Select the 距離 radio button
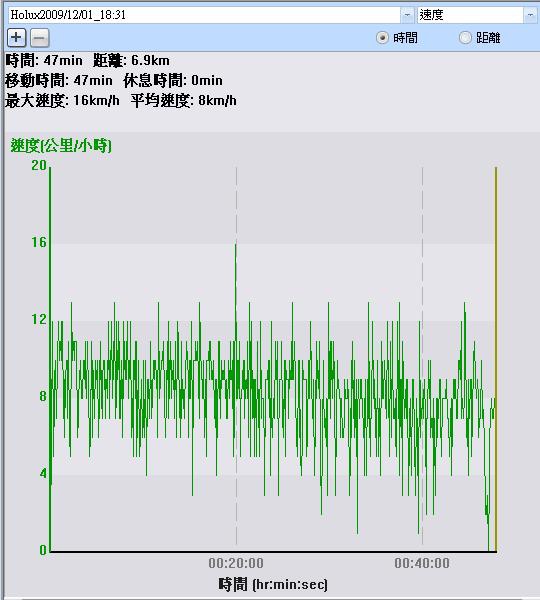Image resolution: width=540 pixels, height=600 pixels. pos(465,38)
